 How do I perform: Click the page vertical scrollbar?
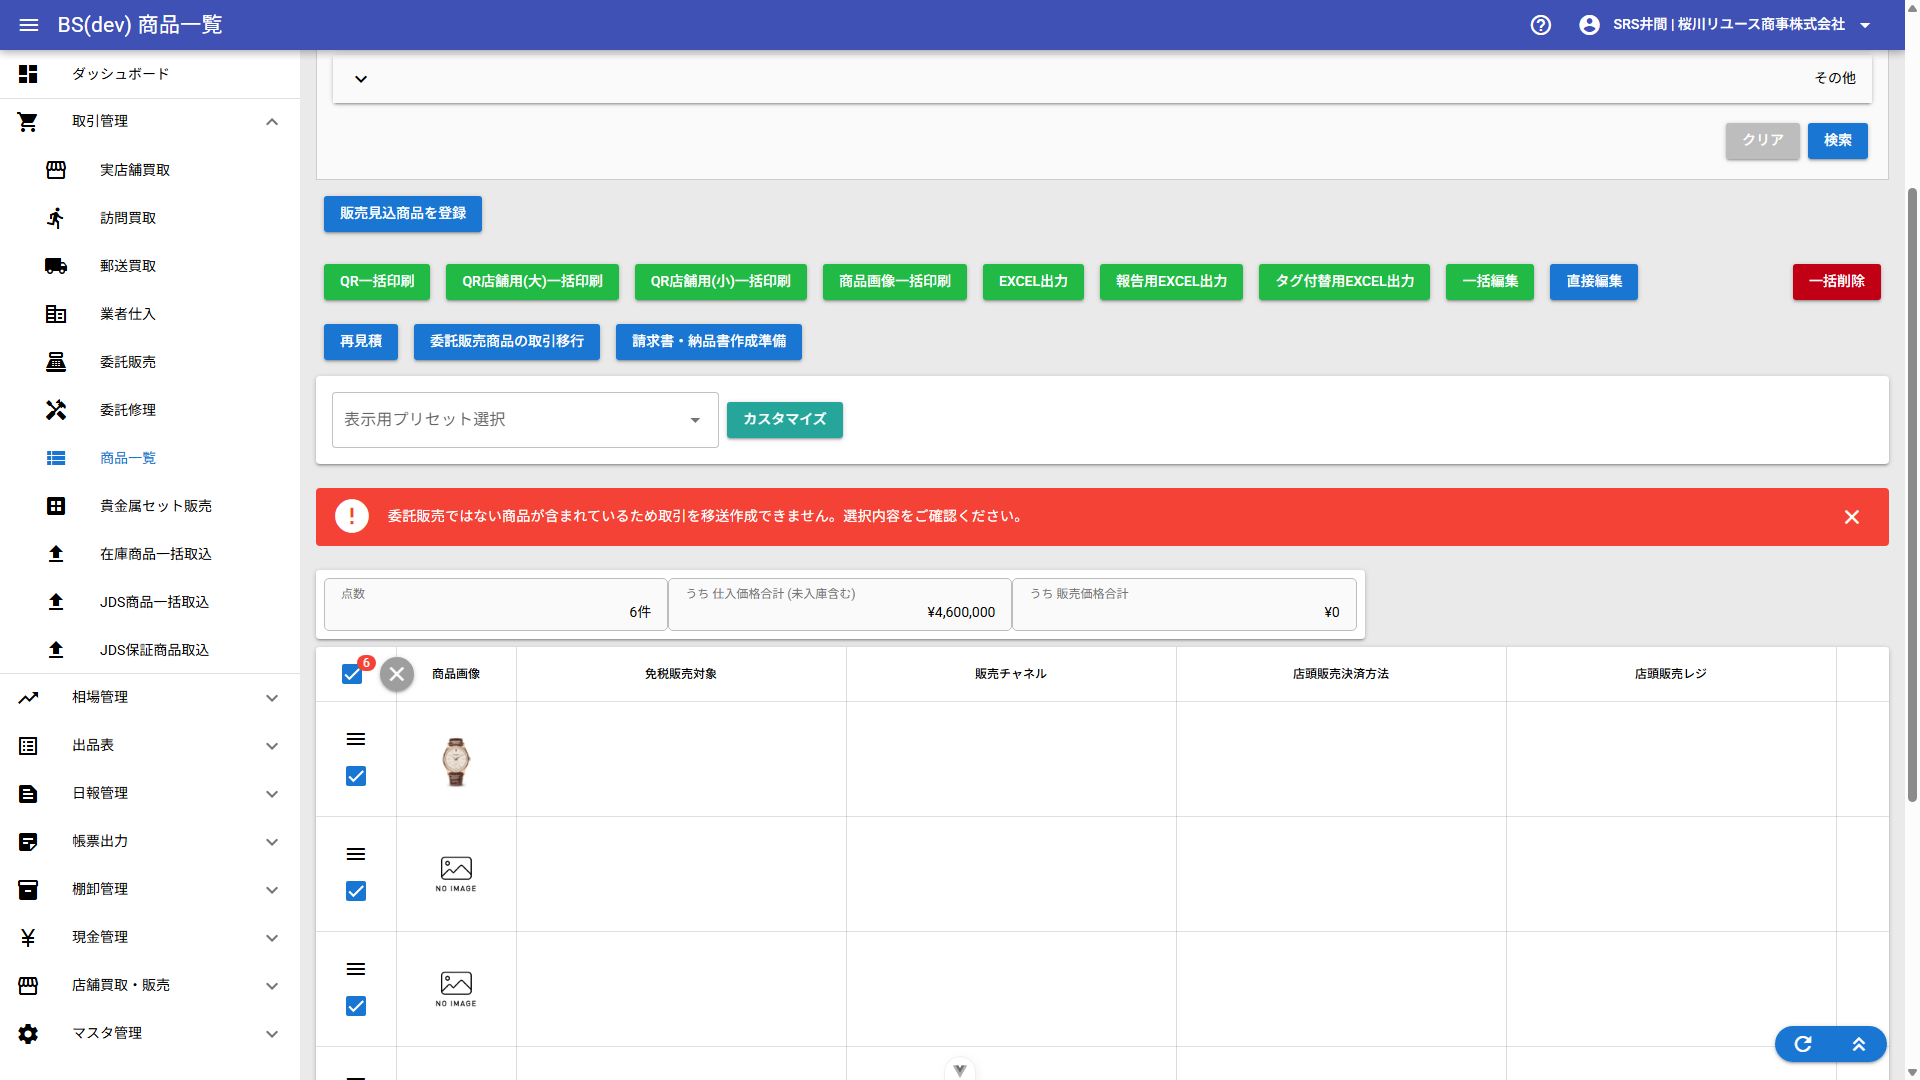(x=1912, y=494)
